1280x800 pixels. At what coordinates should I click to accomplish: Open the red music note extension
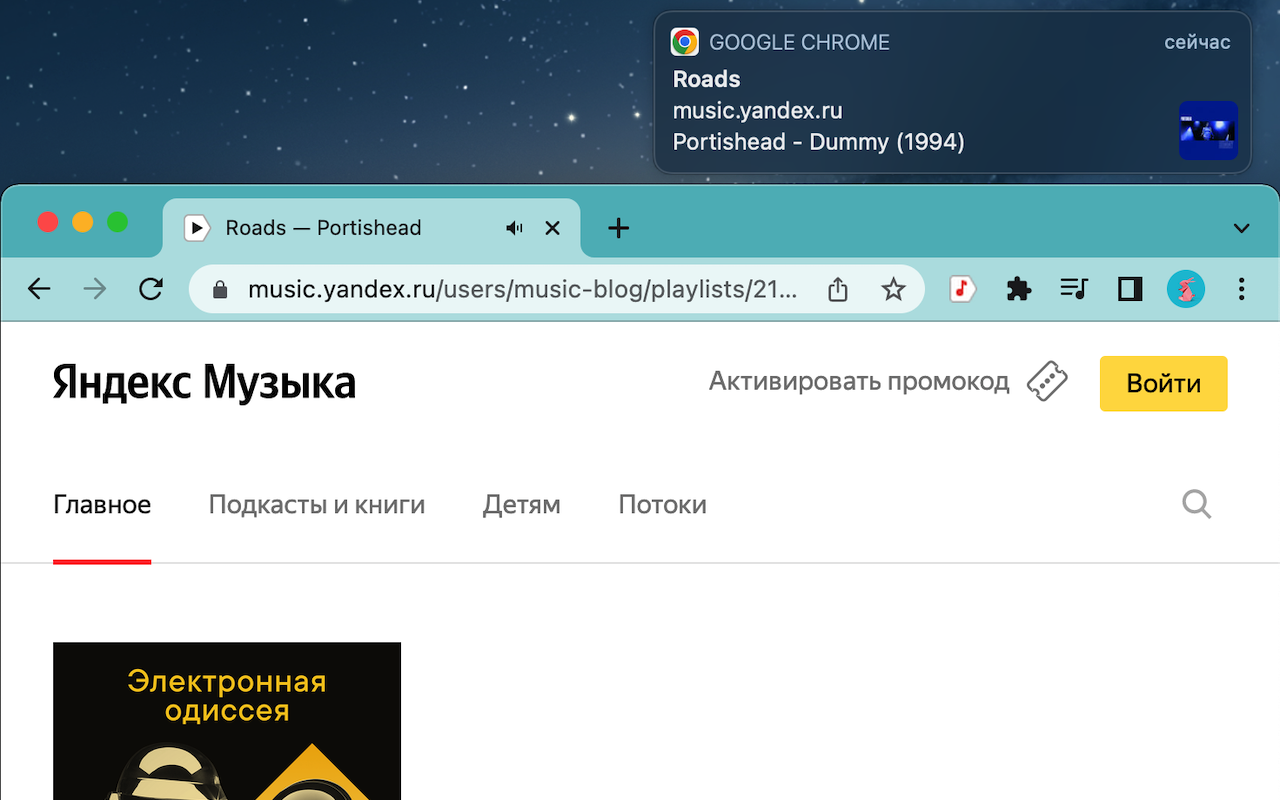[x=962, y=290]
